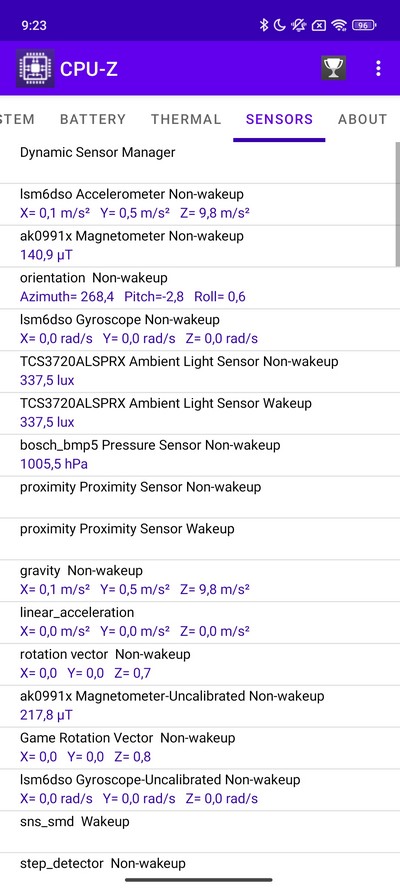400x889 pixels.
Task: Select the Game Rotation Vector row
Action: pos(200,748)
